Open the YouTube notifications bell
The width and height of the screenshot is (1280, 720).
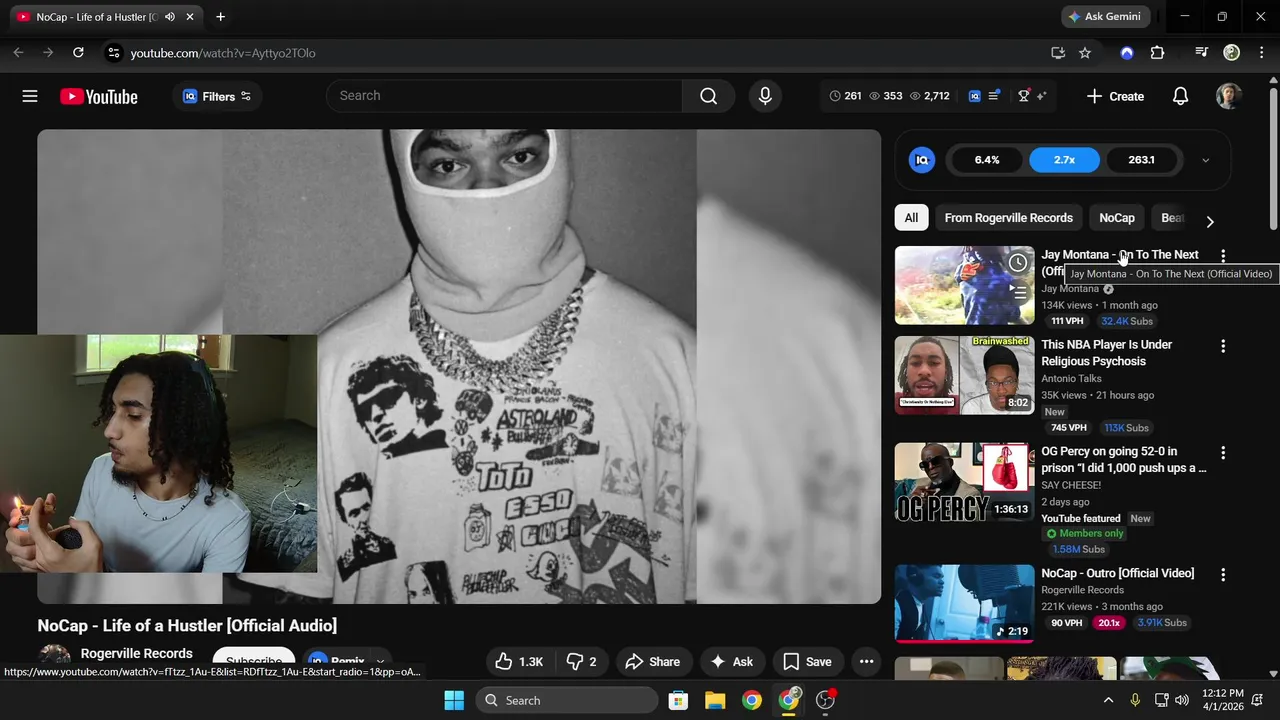point(1180,96)
